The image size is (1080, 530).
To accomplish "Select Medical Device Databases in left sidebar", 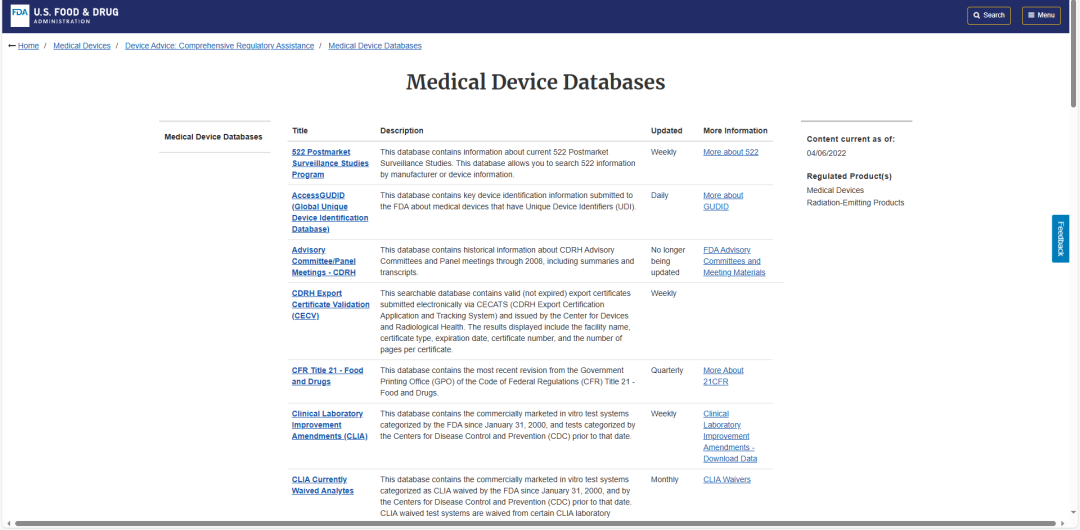I will [x=213, y=137].
